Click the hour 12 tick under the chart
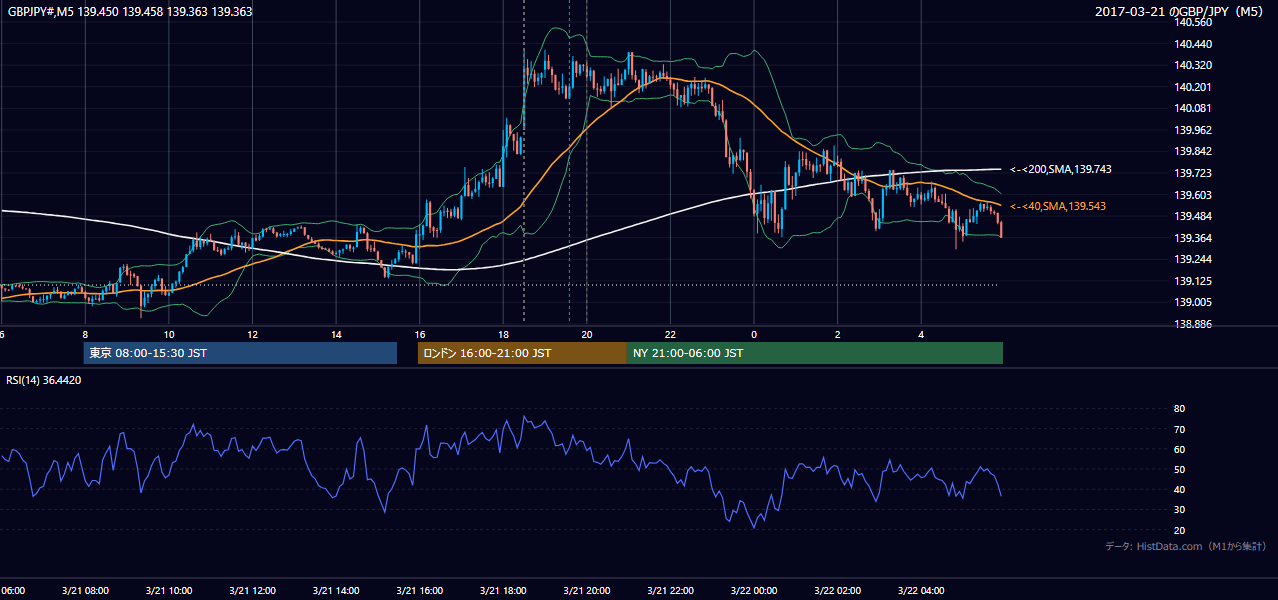This screenshot has height=600, width=1278. pyautogui.click(x=253, y=334)
